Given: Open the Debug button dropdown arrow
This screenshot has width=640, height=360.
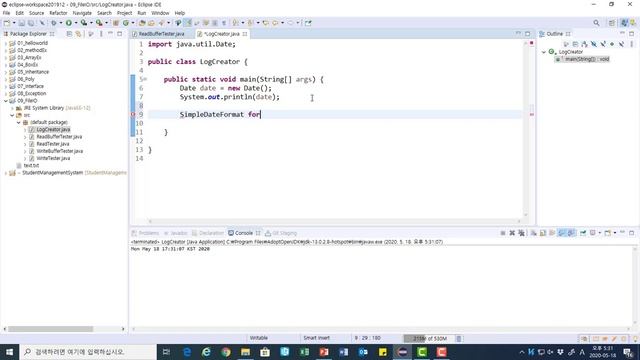Looking at the screenshot, I should [x=60, y=23].
